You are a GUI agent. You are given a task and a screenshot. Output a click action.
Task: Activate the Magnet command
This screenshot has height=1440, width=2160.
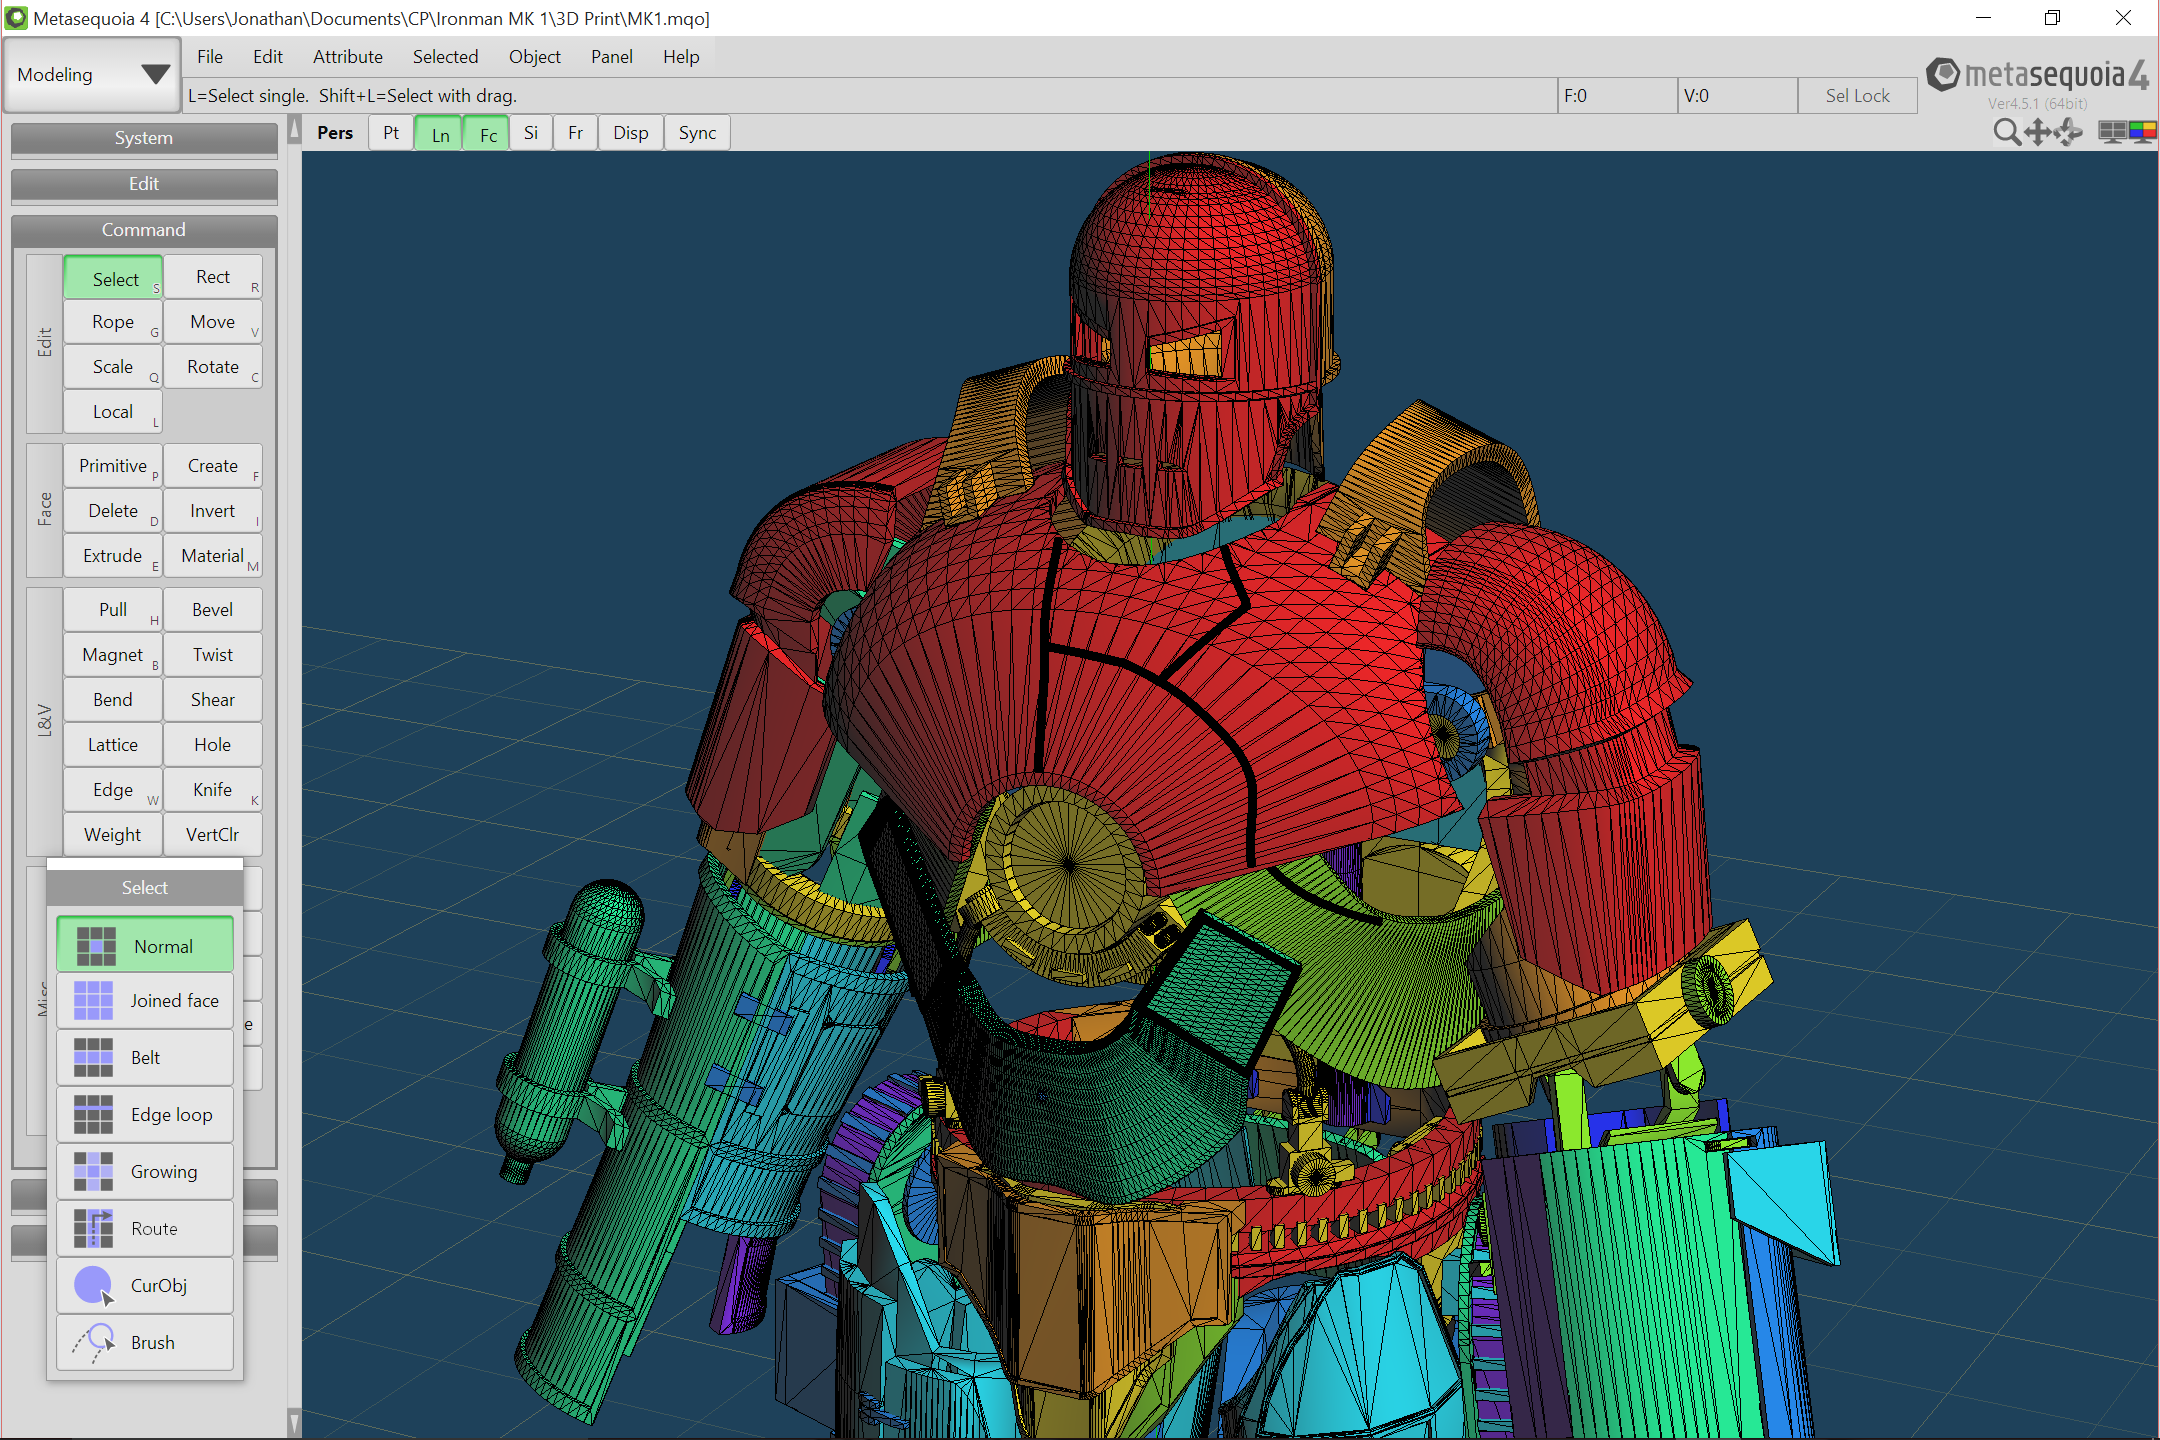[113, 655]
